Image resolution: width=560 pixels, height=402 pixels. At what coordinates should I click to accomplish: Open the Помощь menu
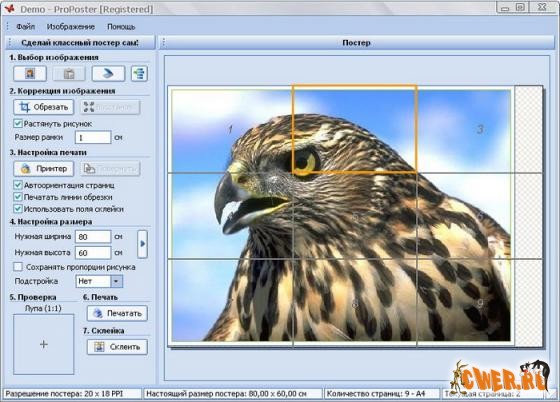coord(121,27)
